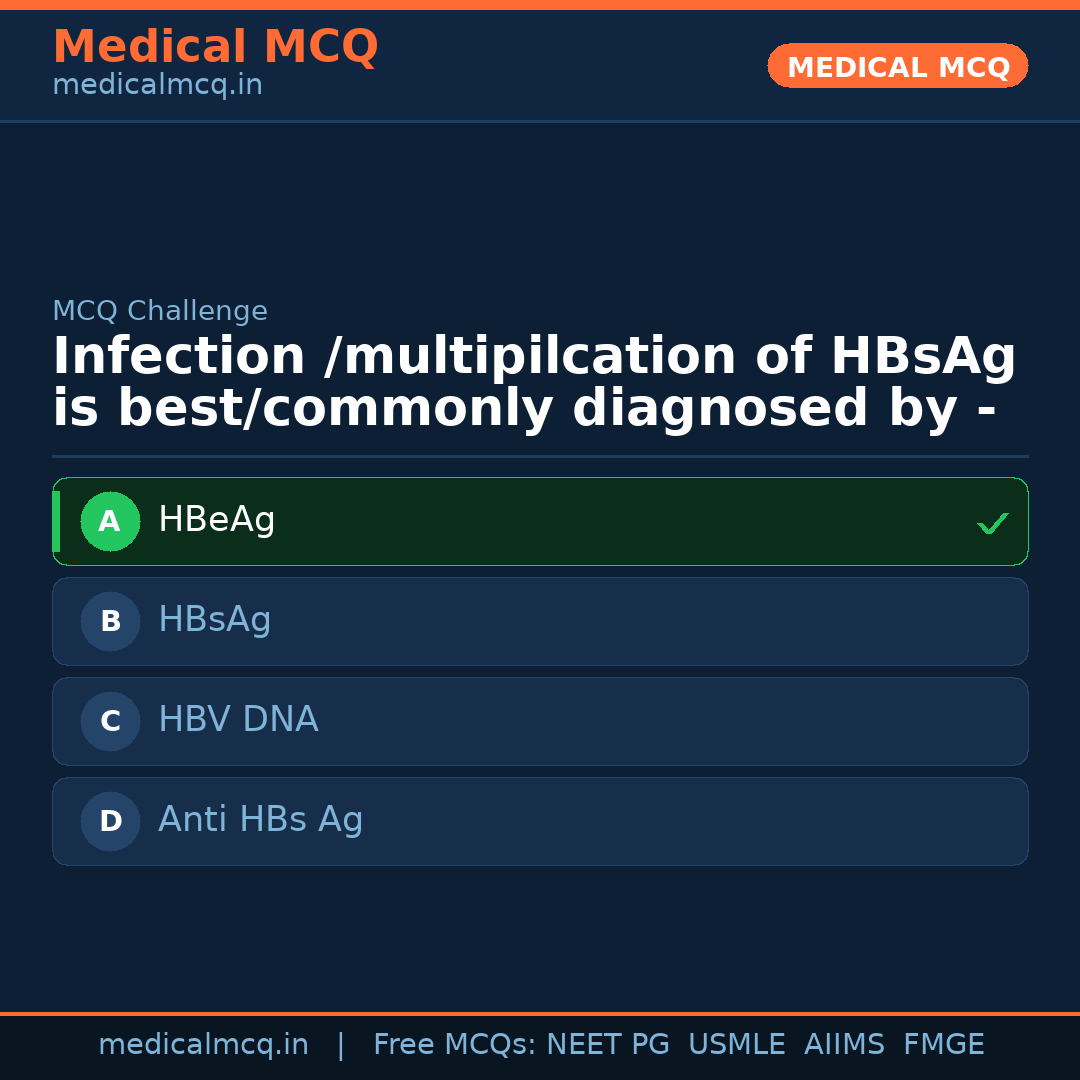Click the MCQ Challenge label
Image resolution: width=1080 pixels, height=1080 pixels.
(160, 311)
